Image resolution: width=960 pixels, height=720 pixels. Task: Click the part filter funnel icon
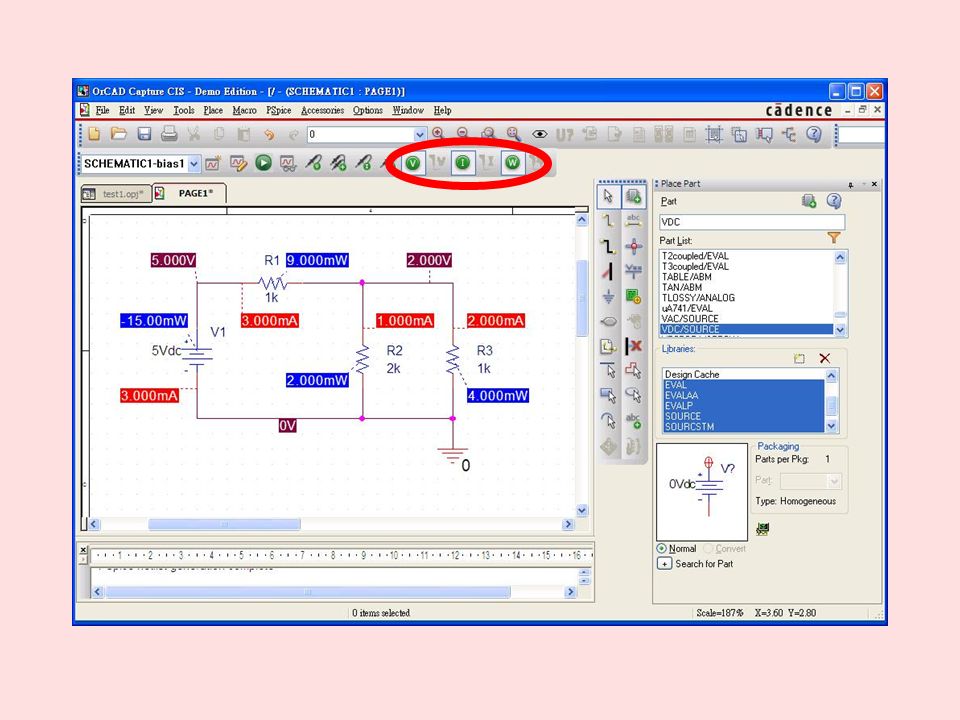833,238
